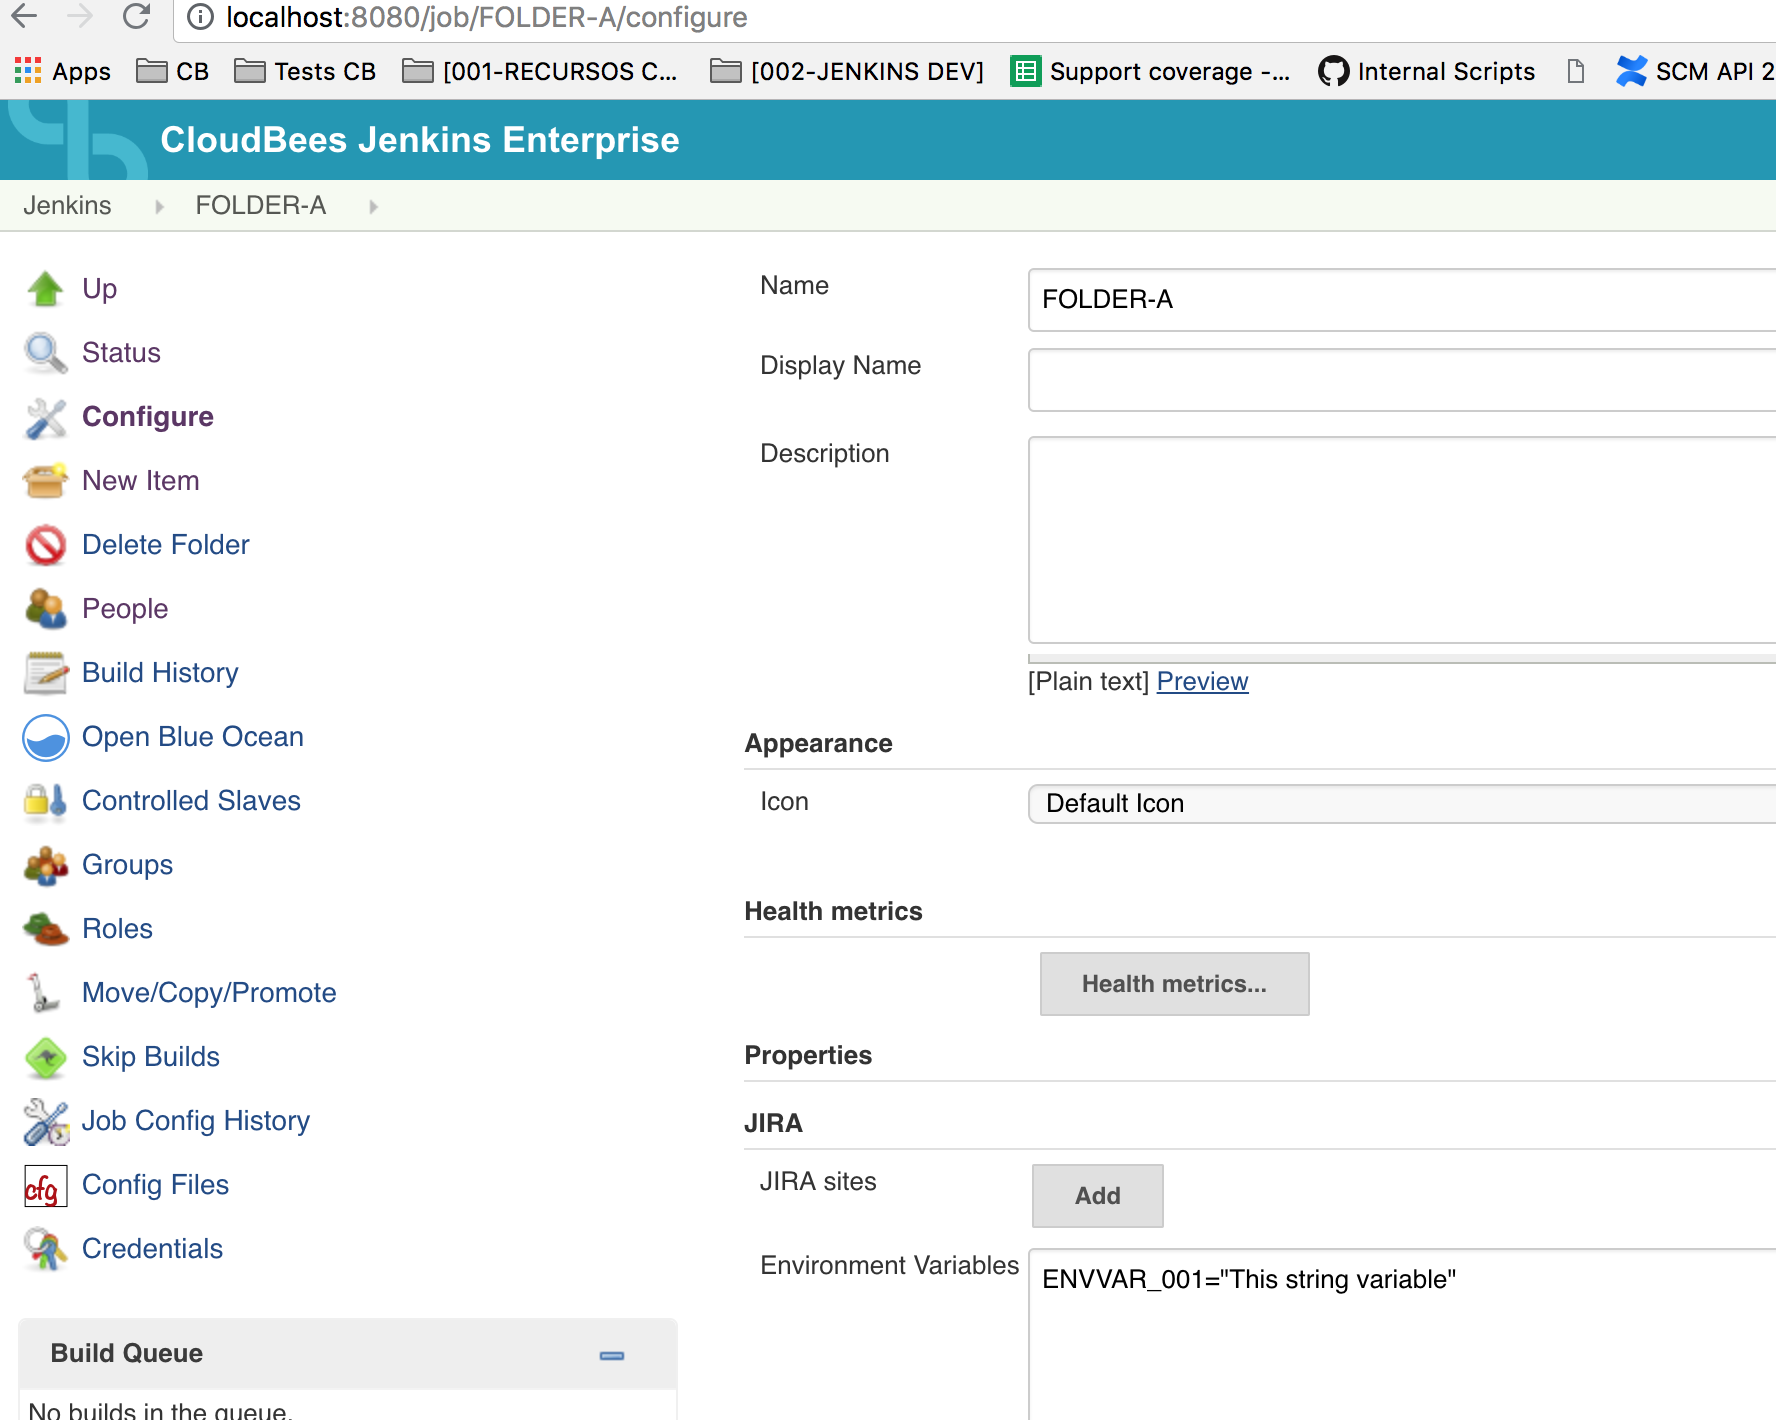Click the Config Files cfg icon
Image resolution: width=1776 pixels, height=1420 pixels.
[x=45, y=1186]
